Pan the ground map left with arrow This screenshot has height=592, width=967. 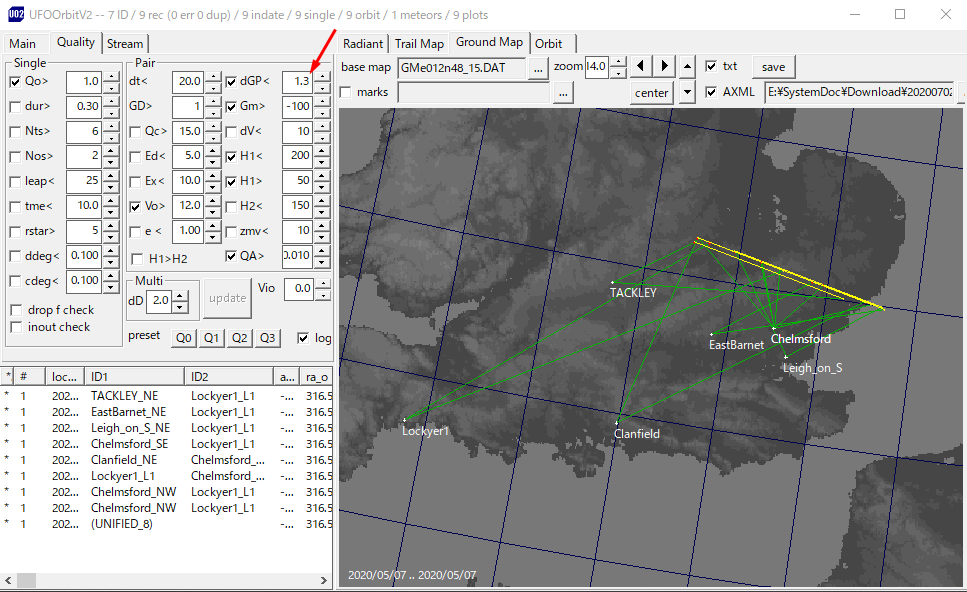click(641, 67)
